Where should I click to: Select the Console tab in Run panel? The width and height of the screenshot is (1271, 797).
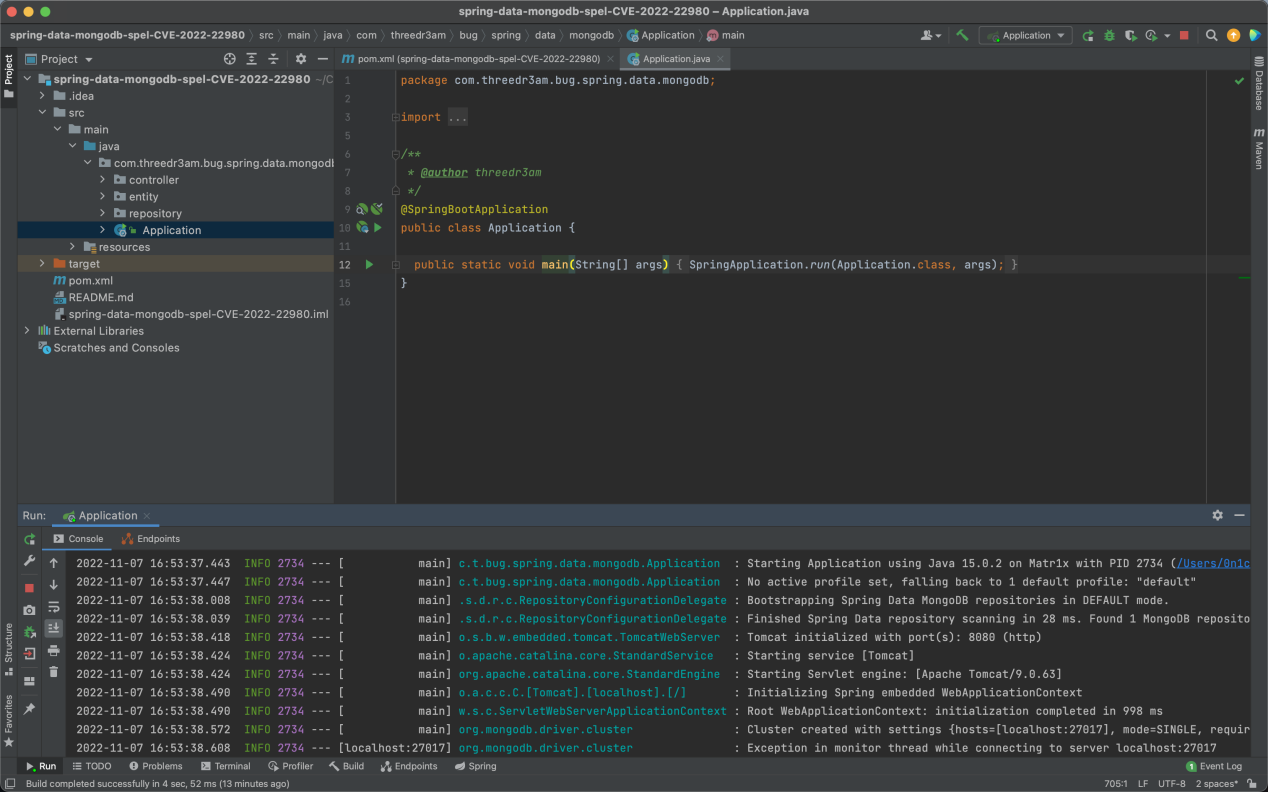click(77, 539)
